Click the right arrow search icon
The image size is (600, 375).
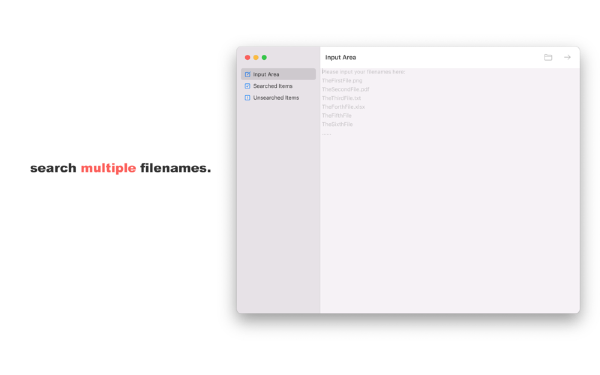click(567, 57)
